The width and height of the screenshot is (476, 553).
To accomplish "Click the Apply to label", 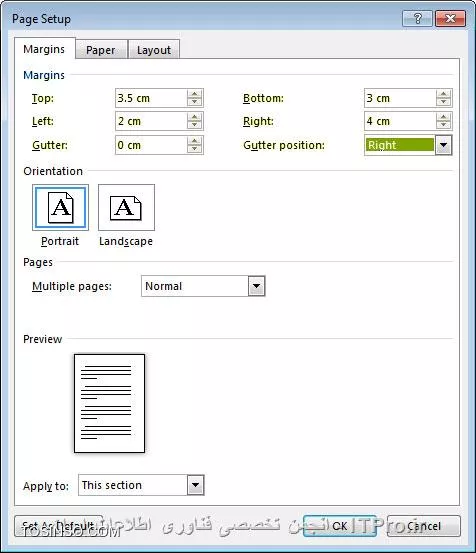I will coord(46,486).
